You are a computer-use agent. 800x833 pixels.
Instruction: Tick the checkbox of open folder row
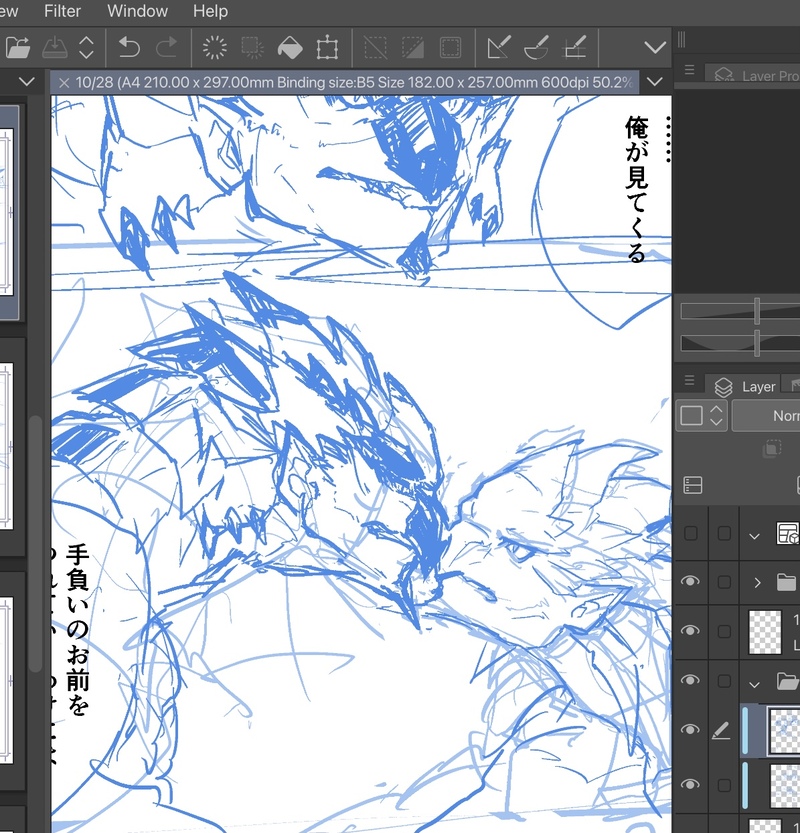tap(724, 681)
